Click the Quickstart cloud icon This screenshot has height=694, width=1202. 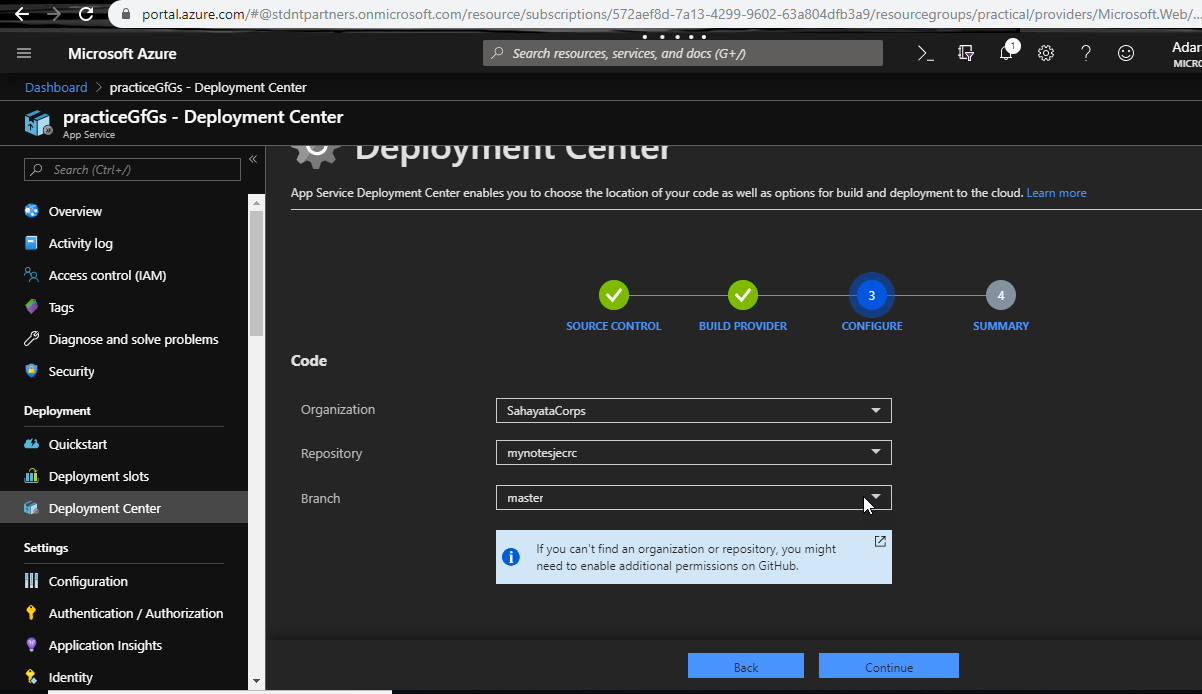tap(31, 444)
